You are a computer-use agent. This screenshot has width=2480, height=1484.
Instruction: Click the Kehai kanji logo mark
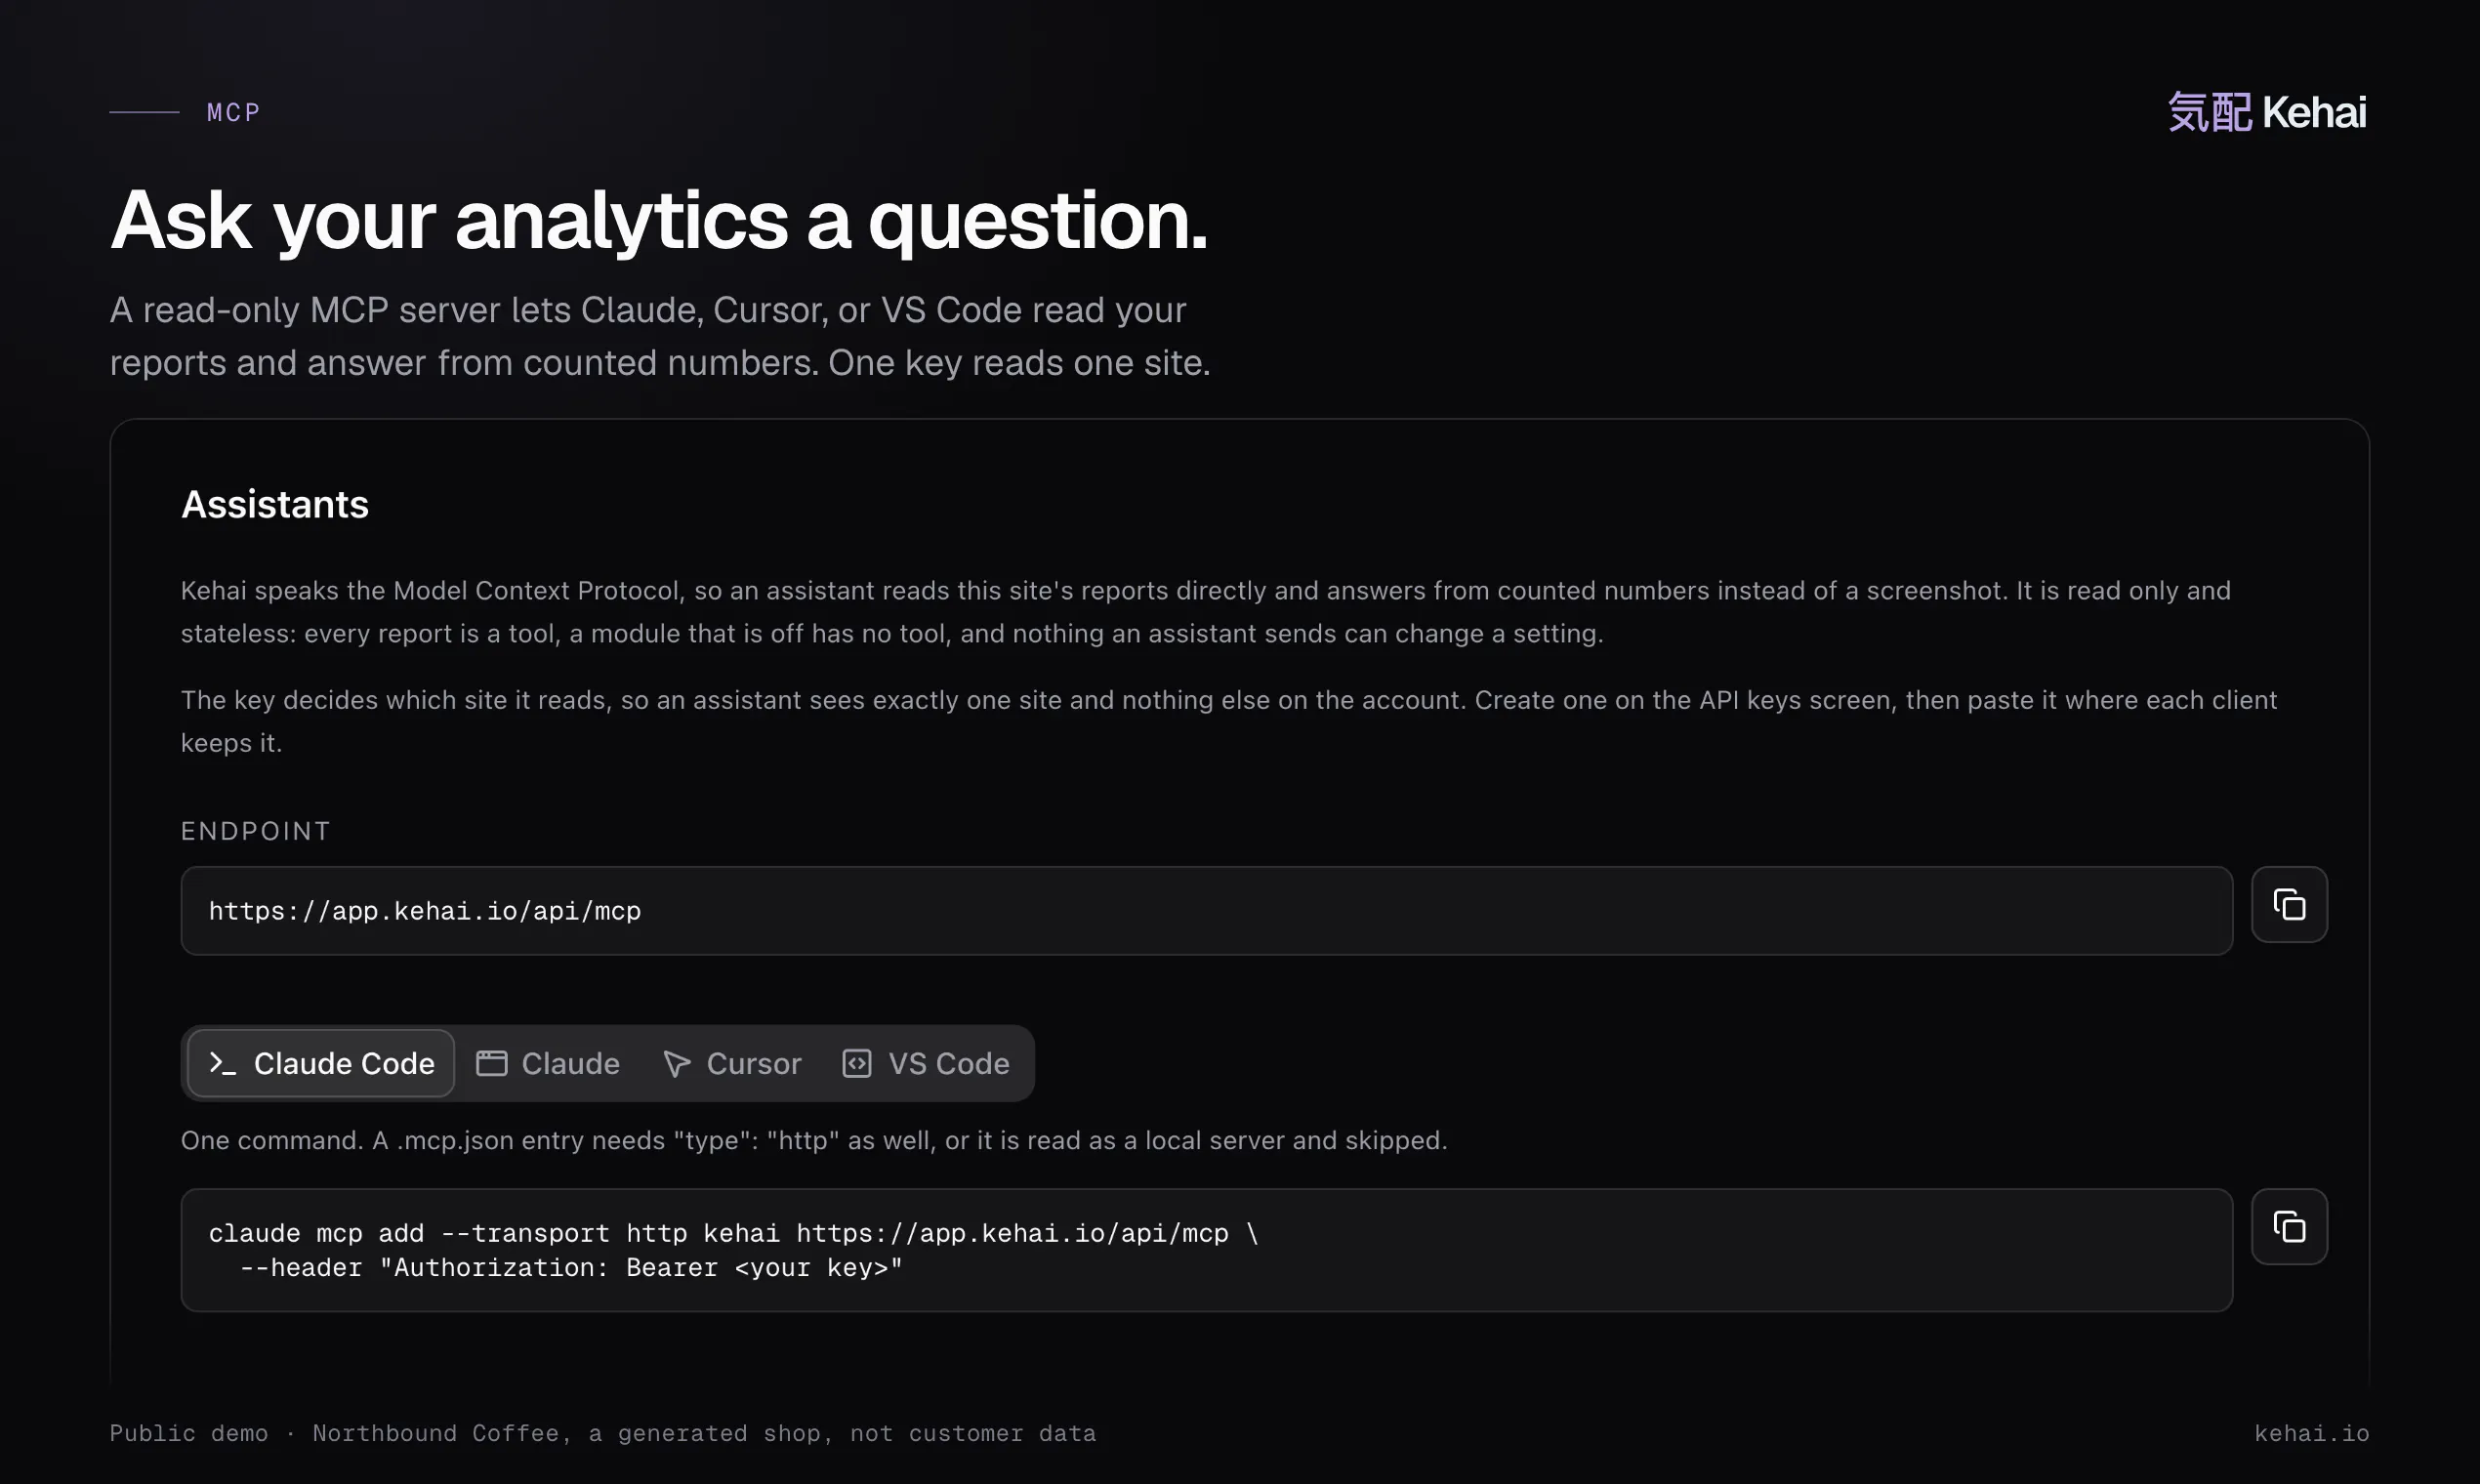coord(2209,112)
